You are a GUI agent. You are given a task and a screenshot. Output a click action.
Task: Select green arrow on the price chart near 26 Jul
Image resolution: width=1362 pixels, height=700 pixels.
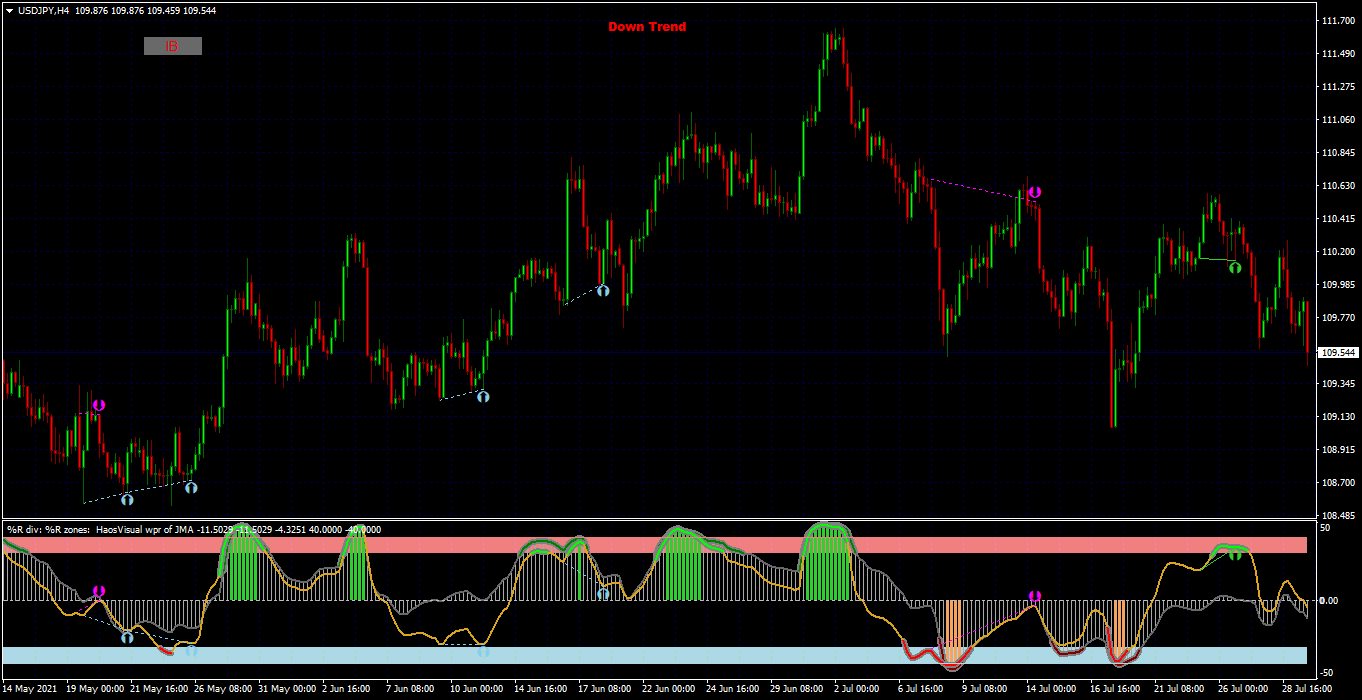[x=1235, y=267]
